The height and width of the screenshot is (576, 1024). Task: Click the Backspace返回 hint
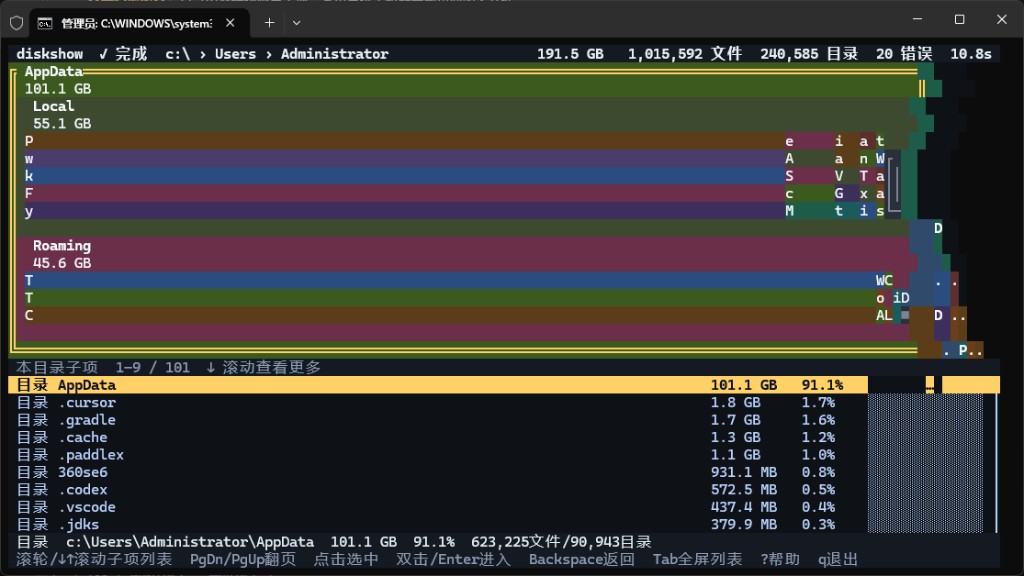tap(581, 559)
